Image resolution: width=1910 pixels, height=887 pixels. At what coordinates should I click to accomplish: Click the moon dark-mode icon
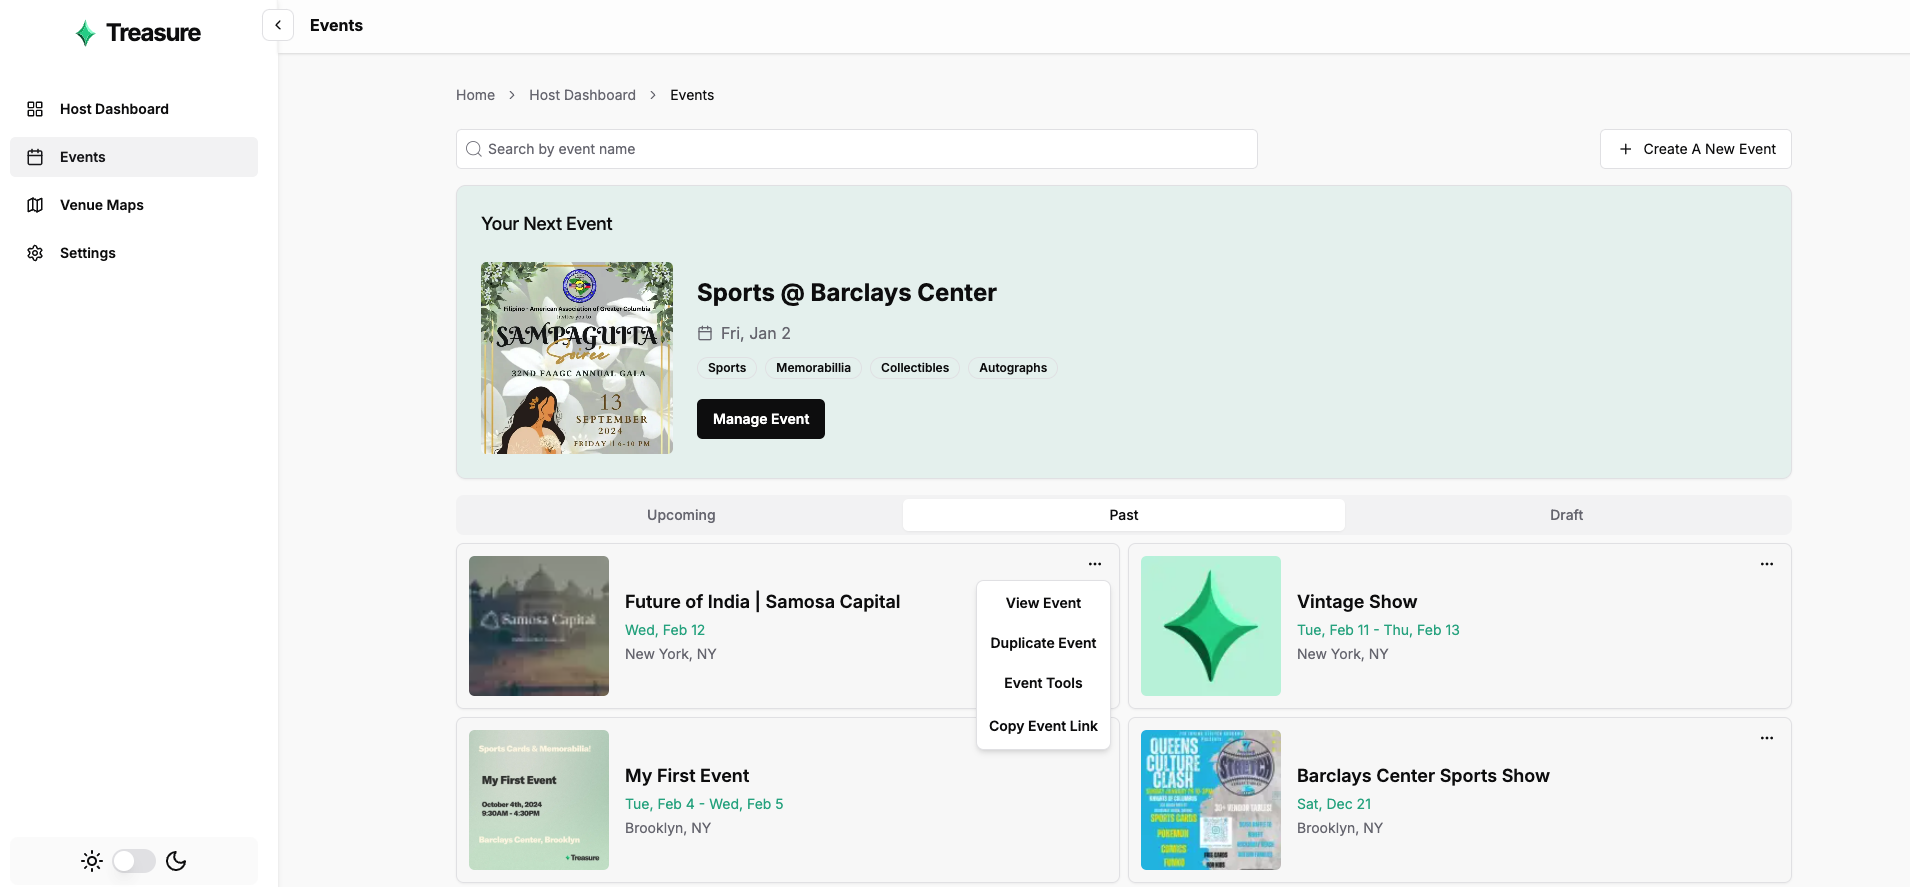pos(176,861)
